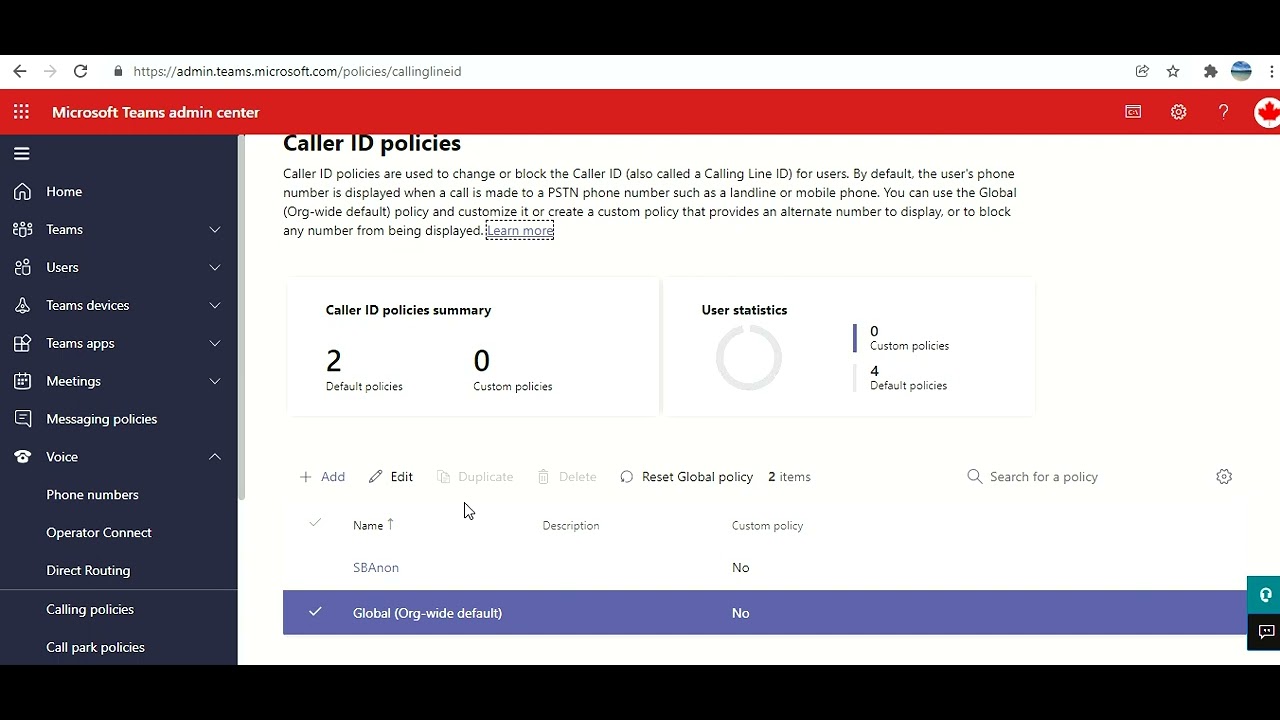Open the account profile avatar

click(1268, 112)
